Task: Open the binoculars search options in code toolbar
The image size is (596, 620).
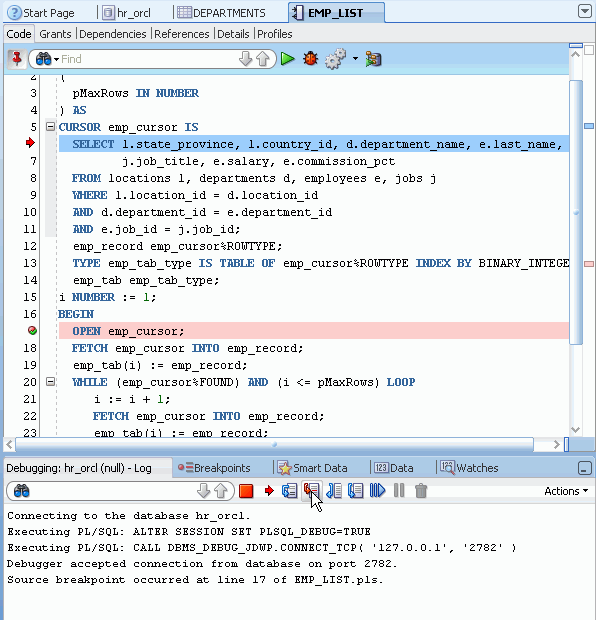Action: (47, 59)
